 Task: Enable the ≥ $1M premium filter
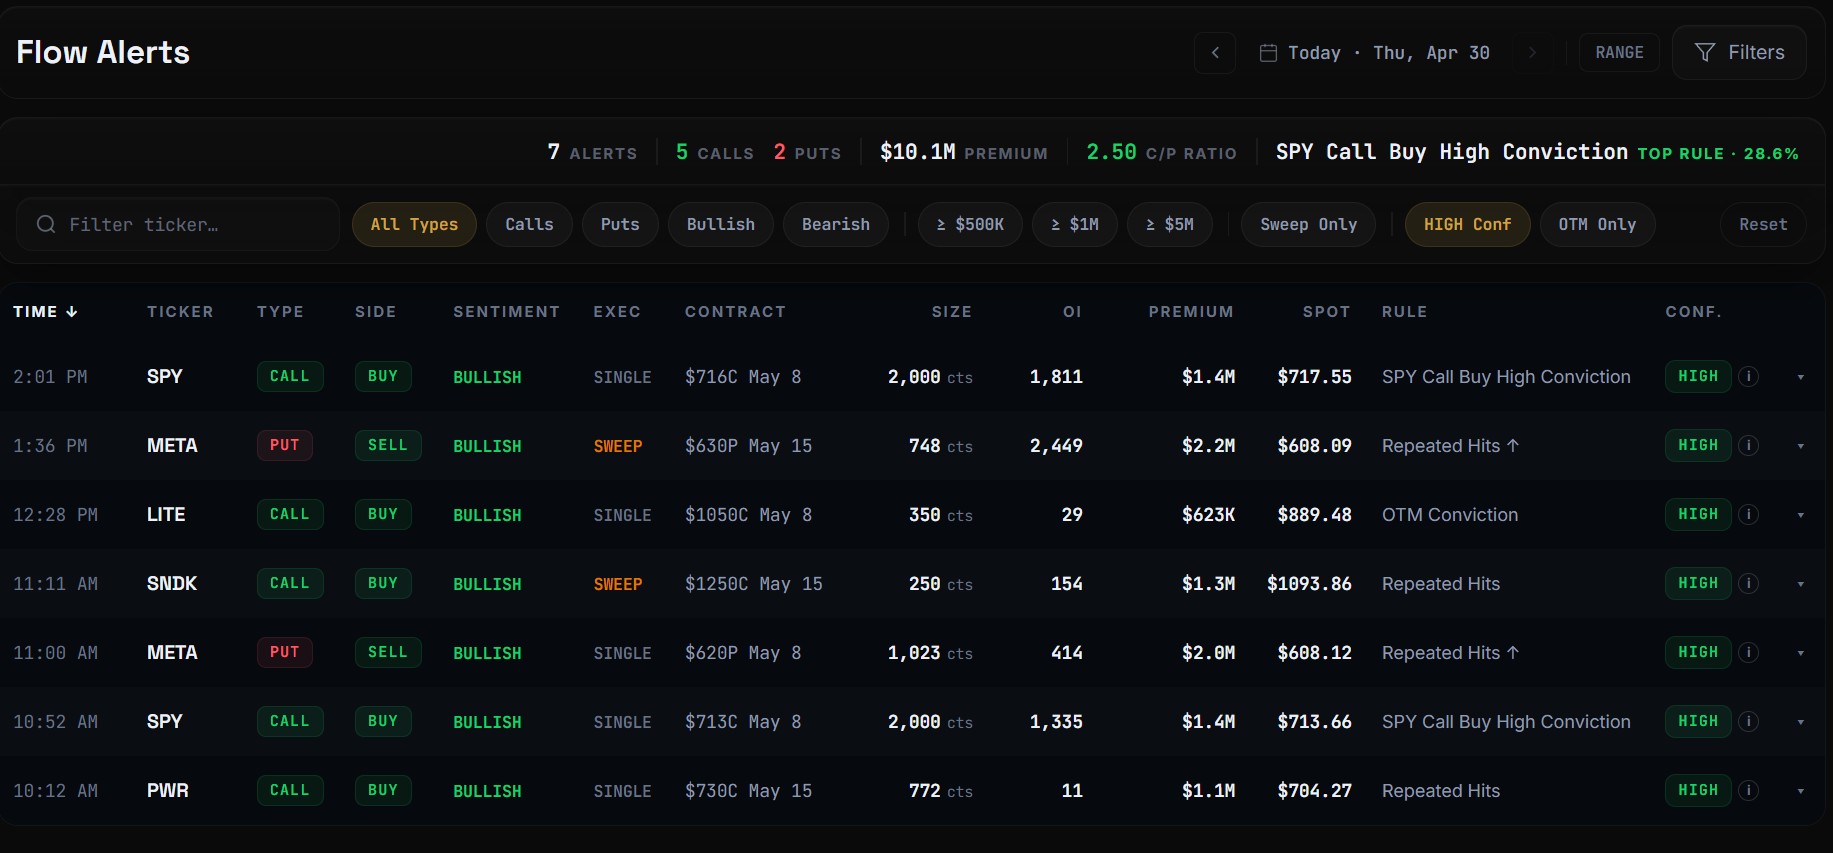tap(1075, 224)
